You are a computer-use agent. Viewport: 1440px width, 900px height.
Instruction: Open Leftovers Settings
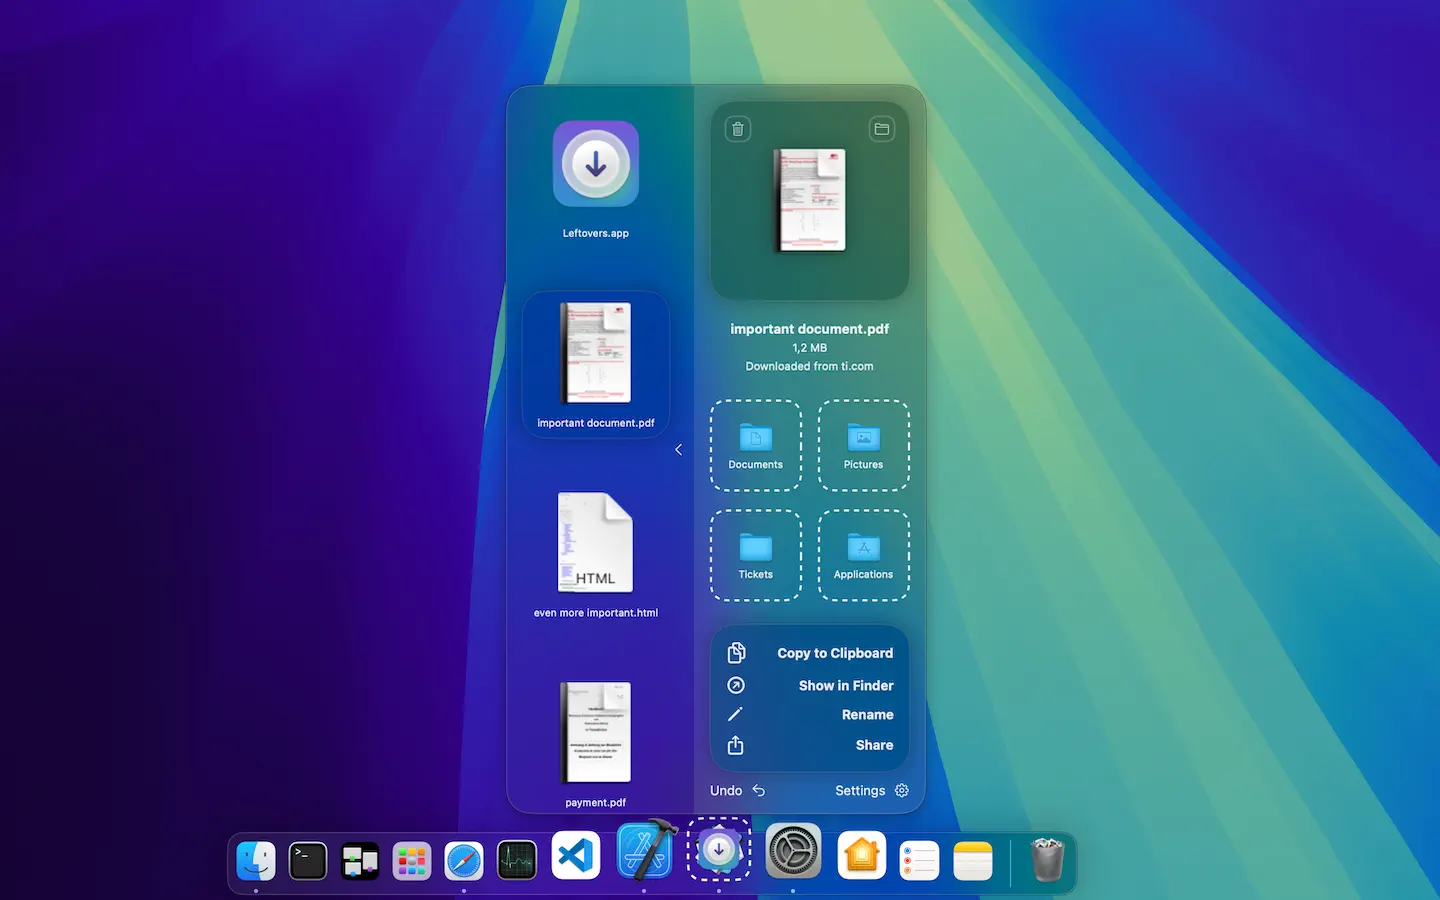click(871, 790)
